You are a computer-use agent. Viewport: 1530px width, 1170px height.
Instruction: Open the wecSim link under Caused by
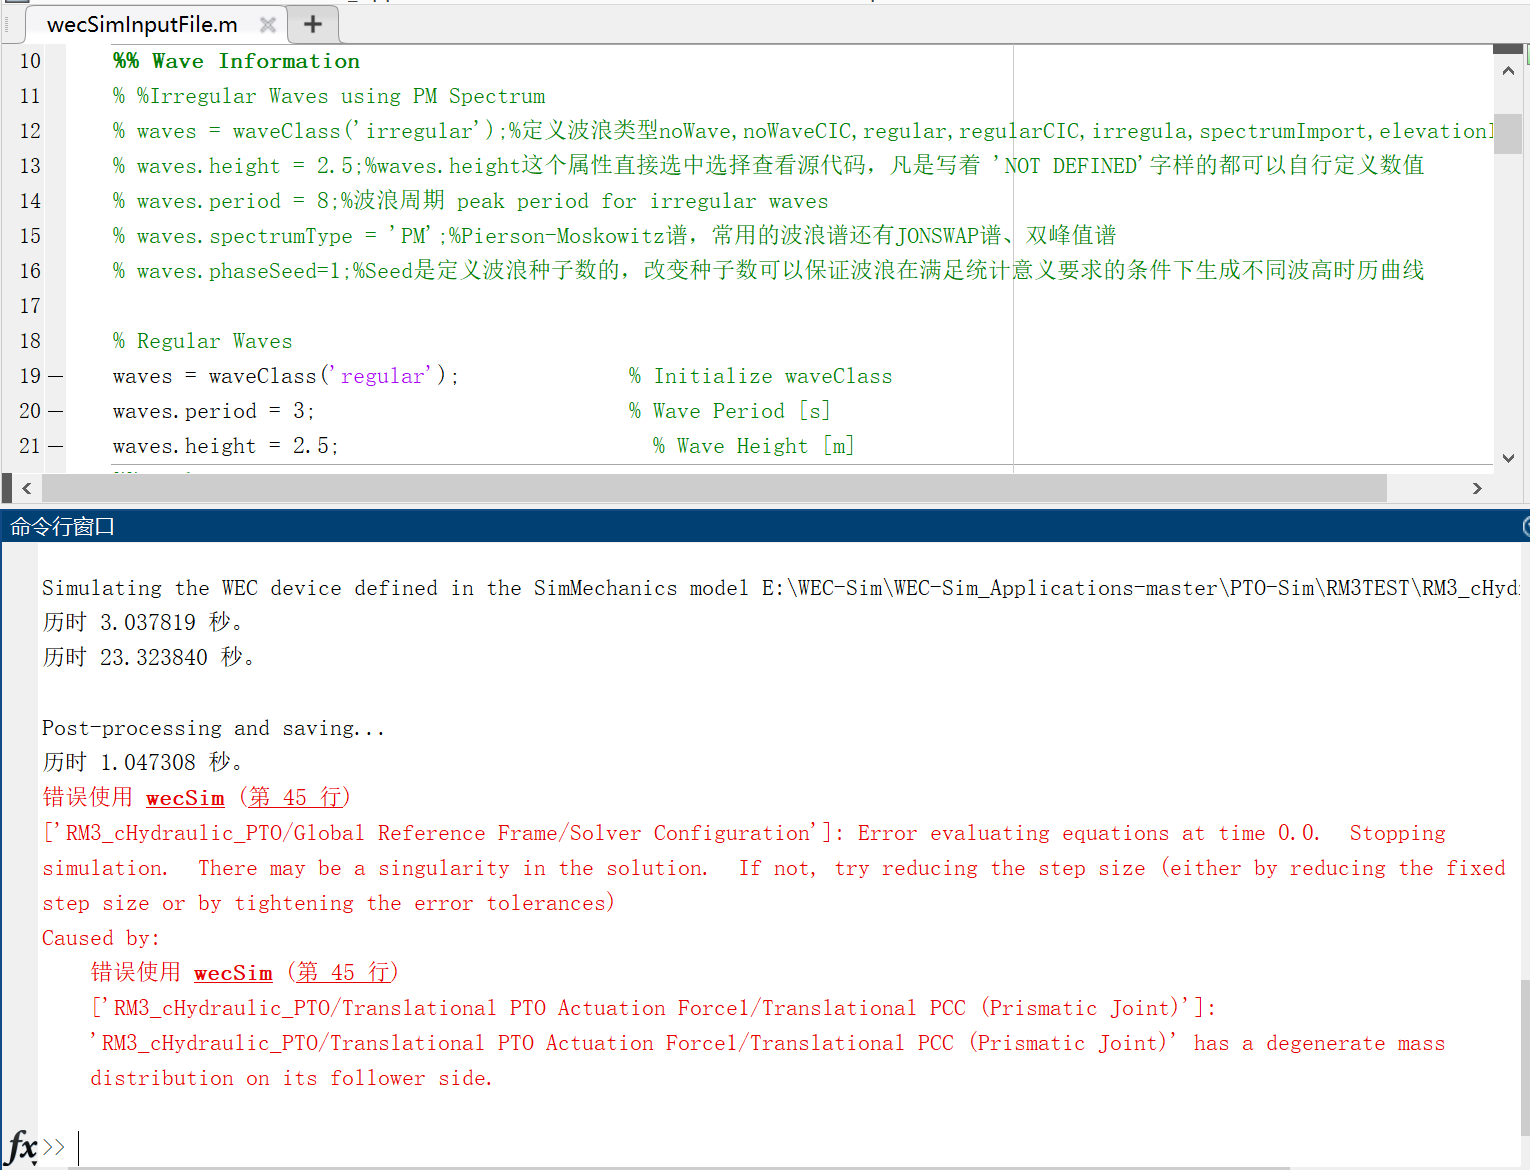coord(233,972)
